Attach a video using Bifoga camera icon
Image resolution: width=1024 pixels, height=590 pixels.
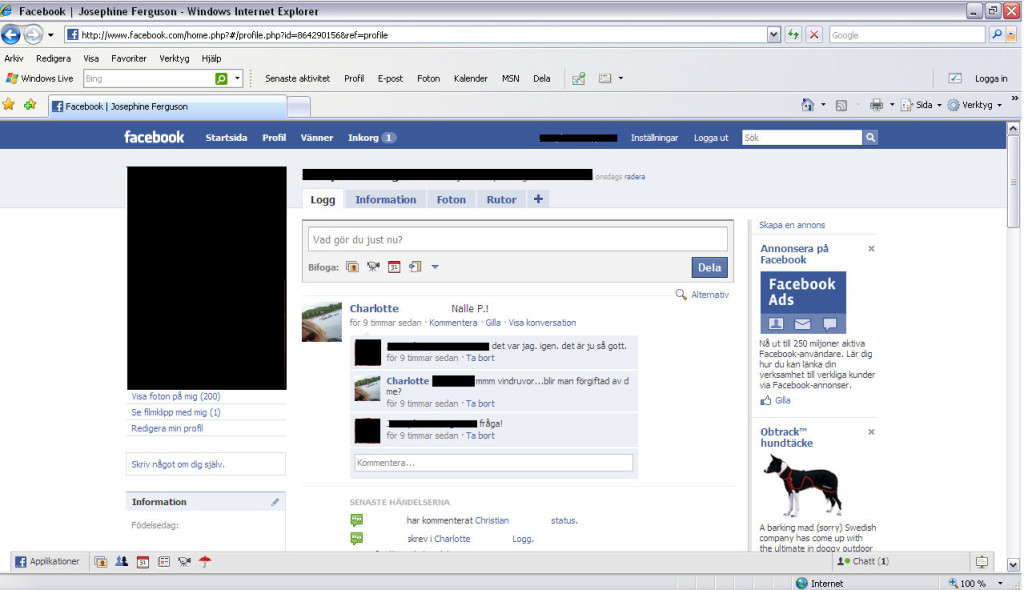click(373, 267)
